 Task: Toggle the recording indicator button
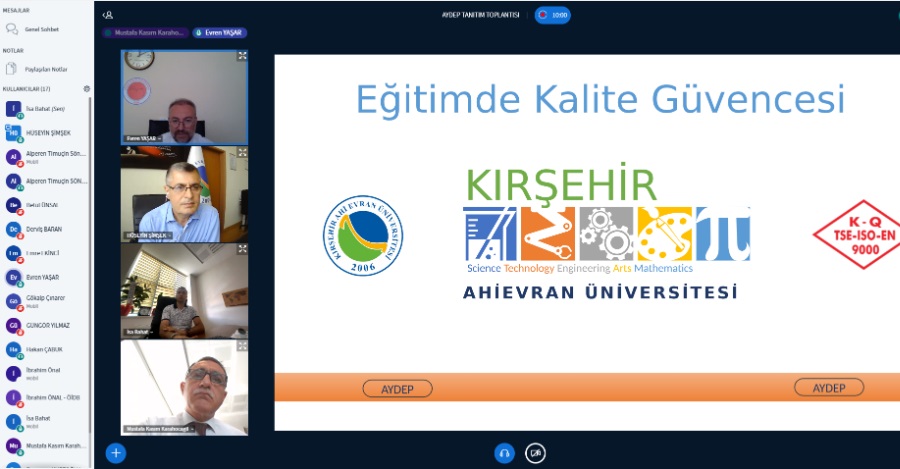coord(553,15)
